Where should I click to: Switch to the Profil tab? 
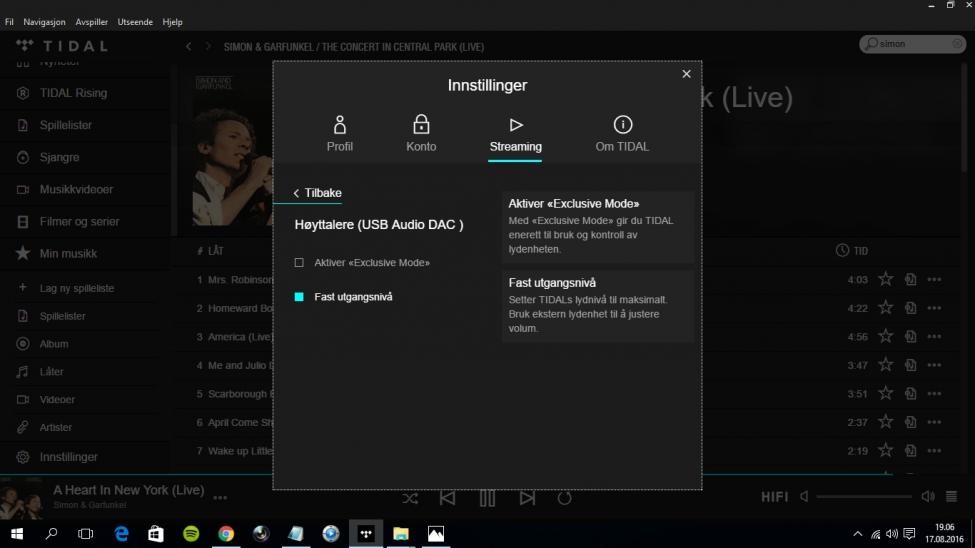(x=340, y=133)
